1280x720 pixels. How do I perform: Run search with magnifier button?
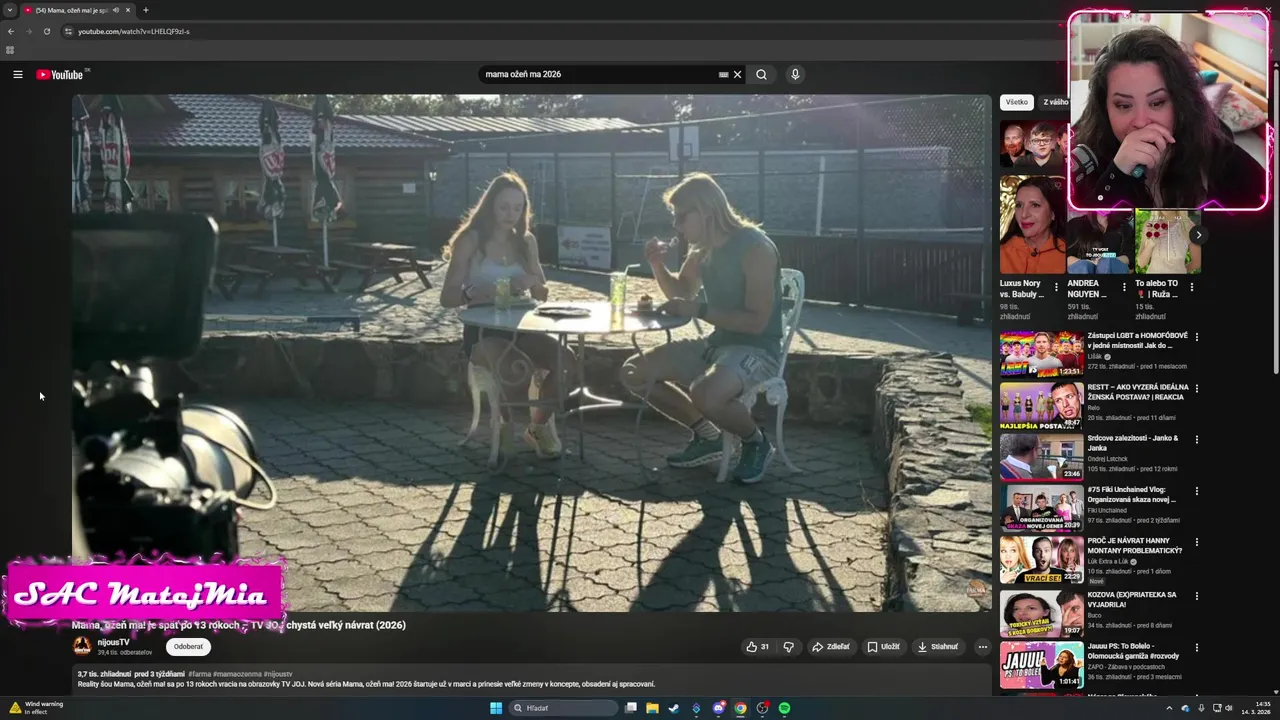761,74
